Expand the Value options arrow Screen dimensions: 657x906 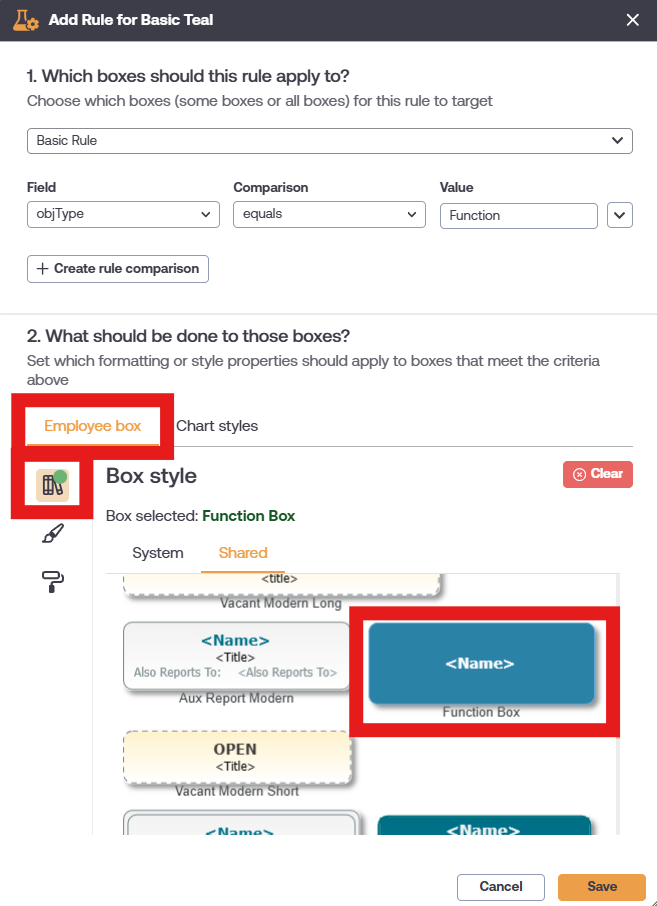(620, 215)
